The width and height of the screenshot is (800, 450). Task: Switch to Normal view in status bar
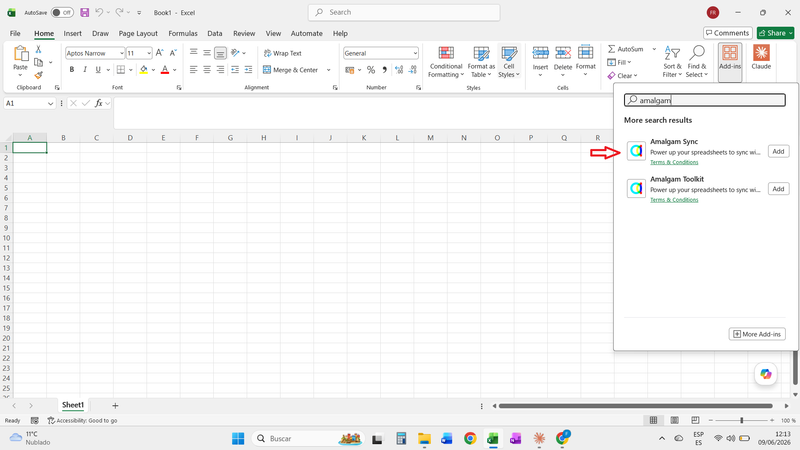click(x=653, y=420)
